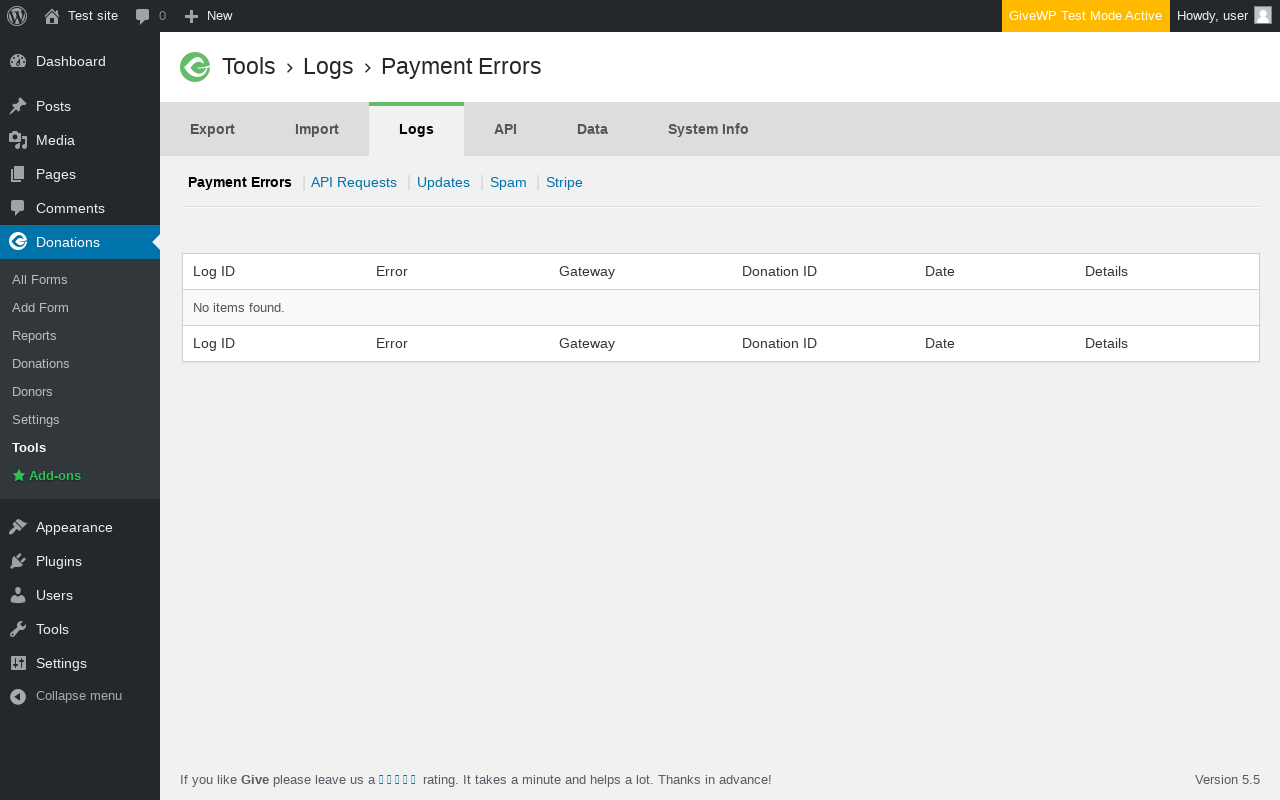Image resolution: width=1280 pixels, height=800 pixels.
Task: Click the top Donation ID column header
Action: click(x=779, y=271)
